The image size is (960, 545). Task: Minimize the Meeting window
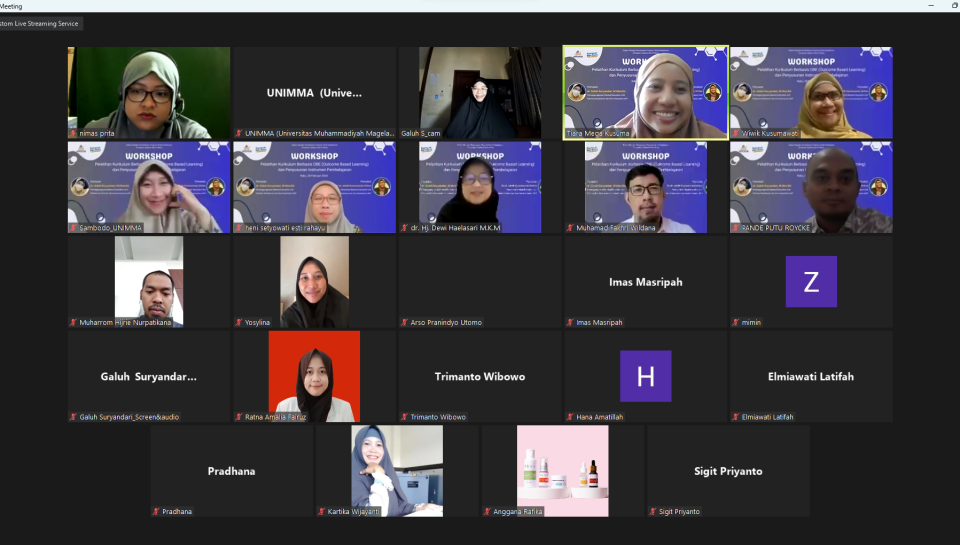(931, 6)
